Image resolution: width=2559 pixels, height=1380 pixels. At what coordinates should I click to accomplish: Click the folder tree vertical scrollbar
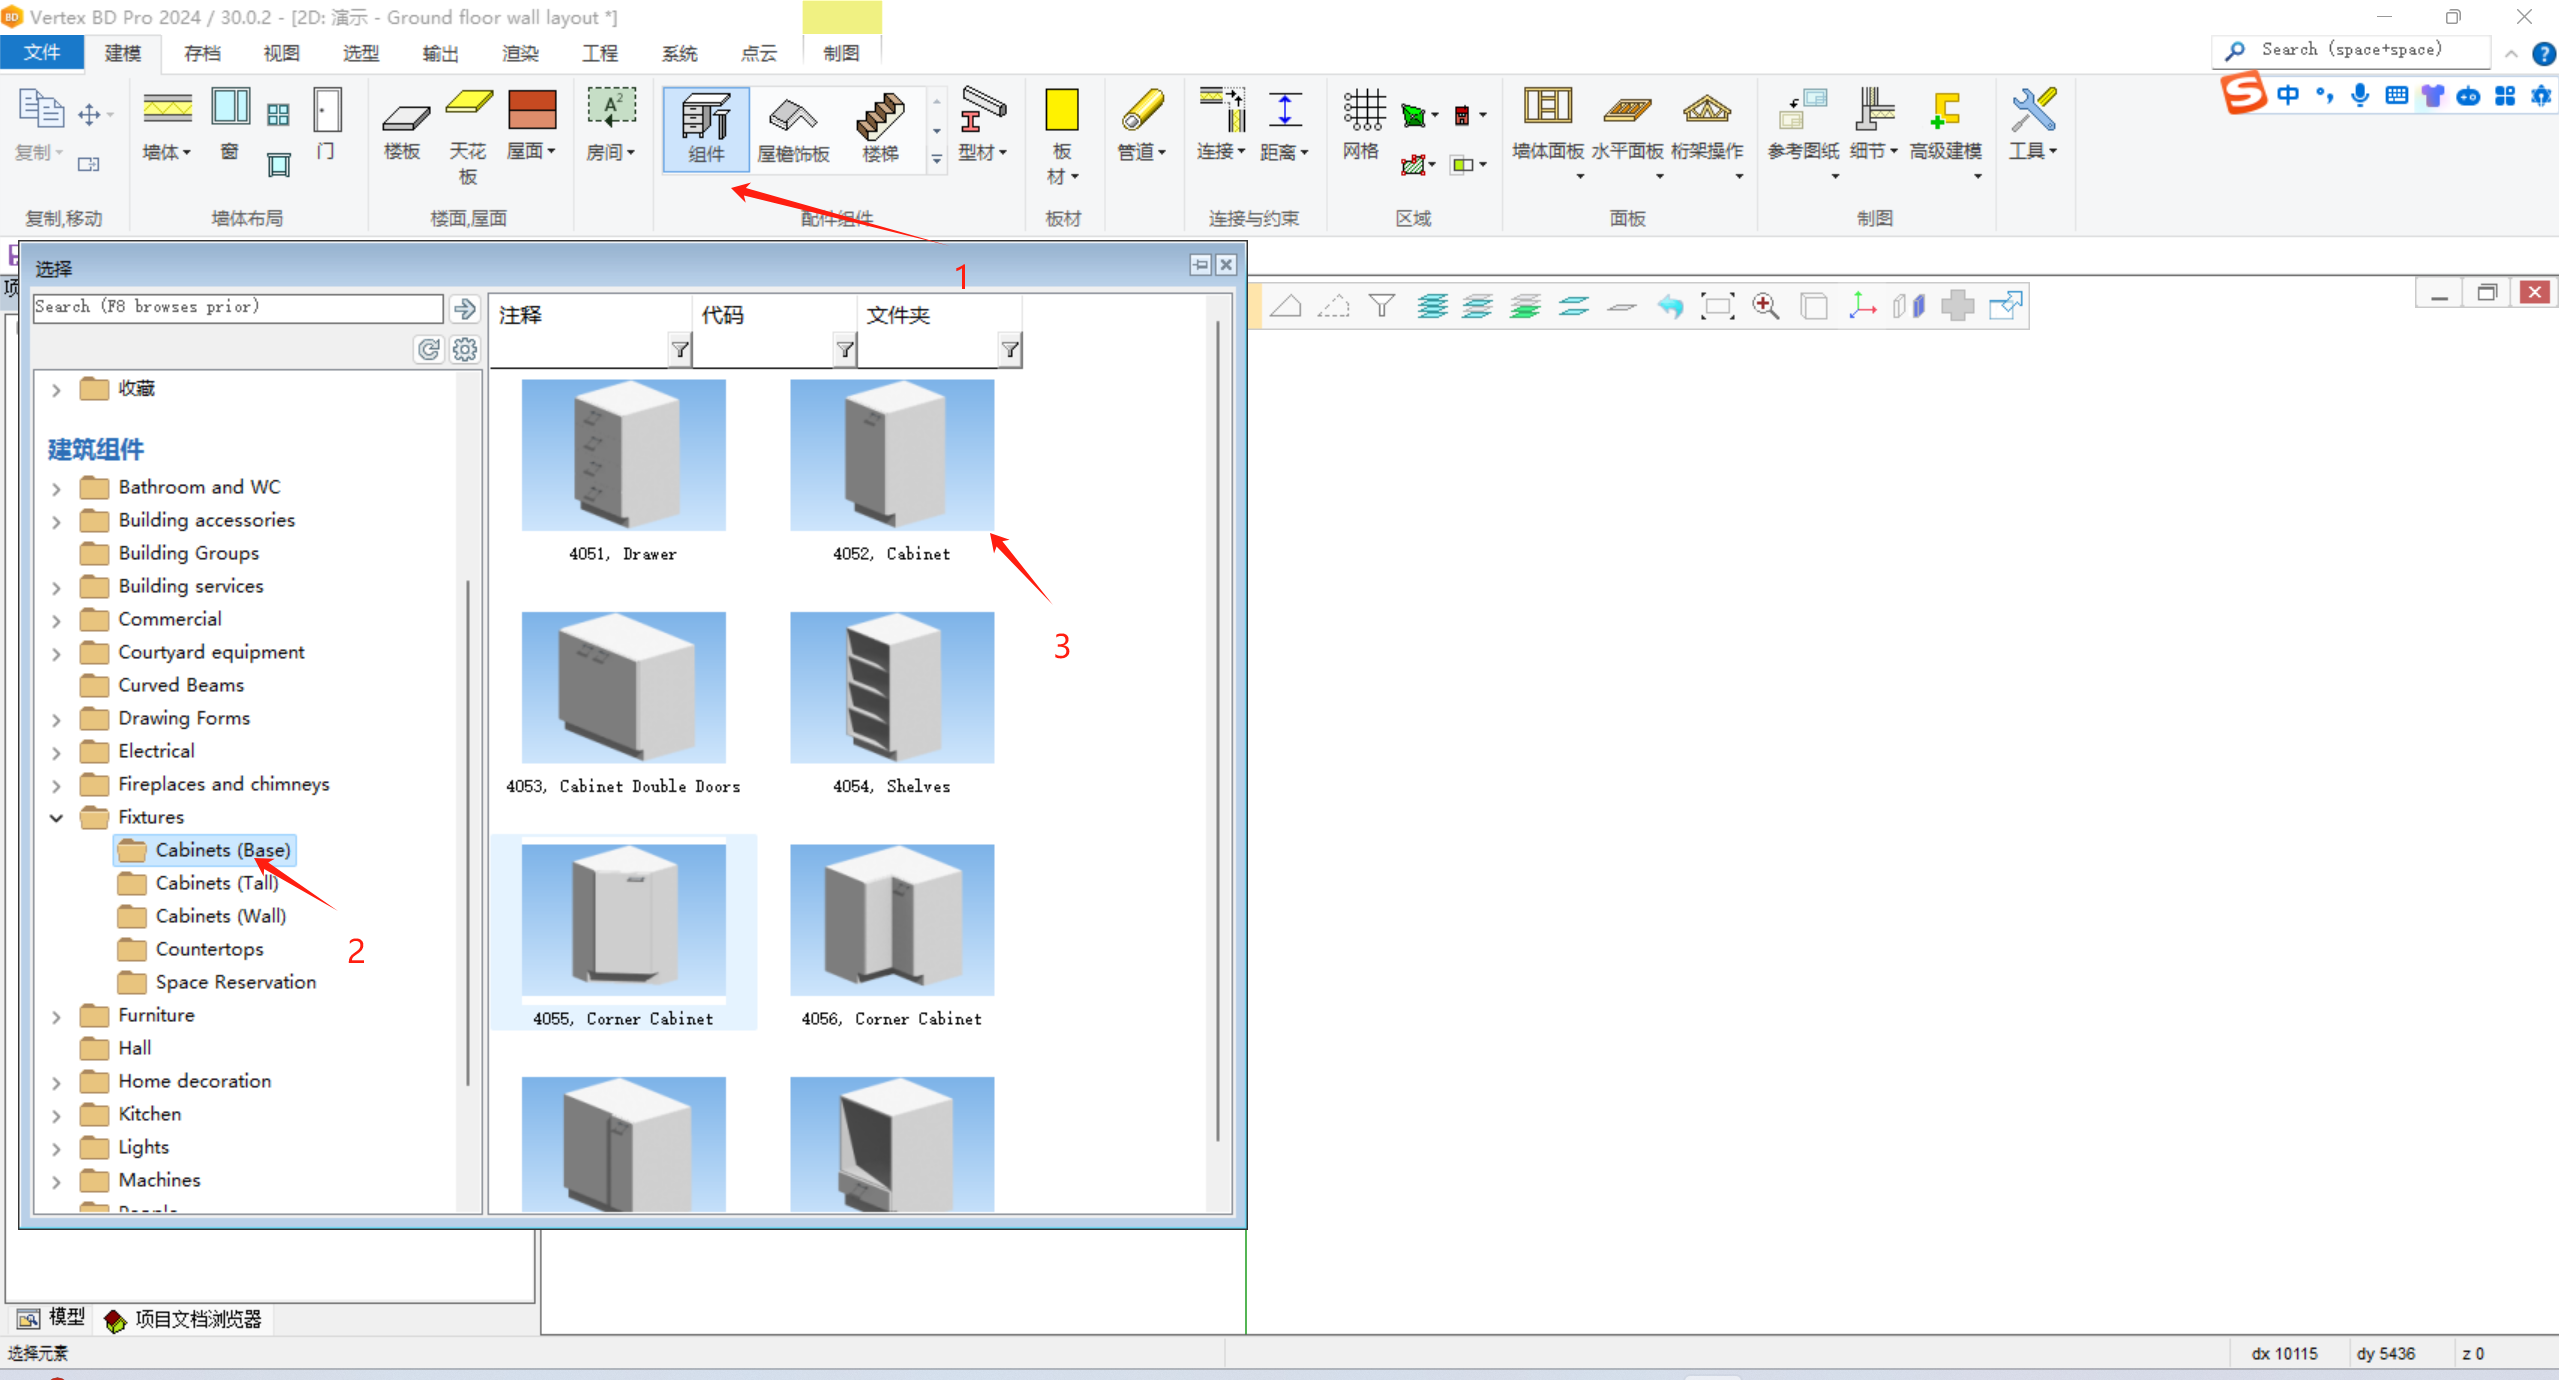click(467, 832)
